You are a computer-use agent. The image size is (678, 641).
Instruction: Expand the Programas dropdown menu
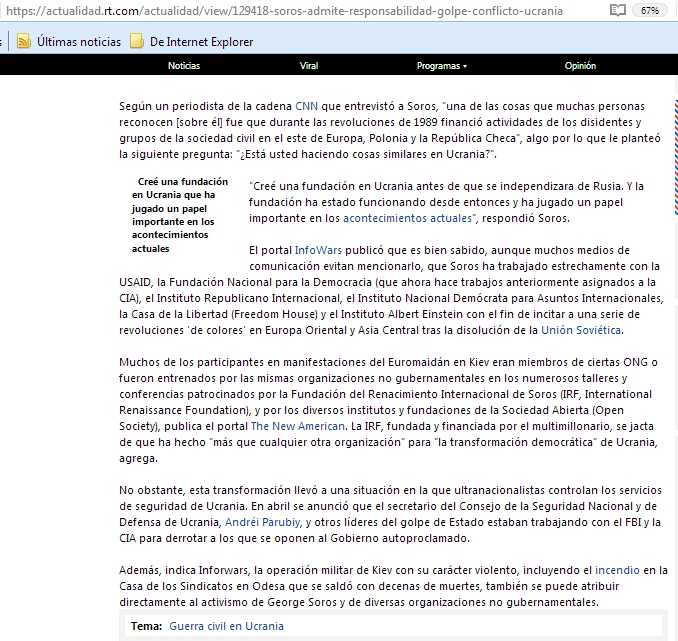pos(441,65)
